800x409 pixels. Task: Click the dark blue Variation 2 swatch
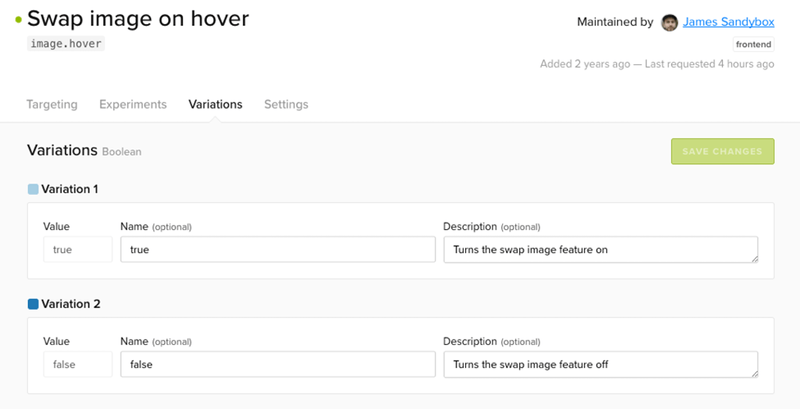click(x=33, y=304)
